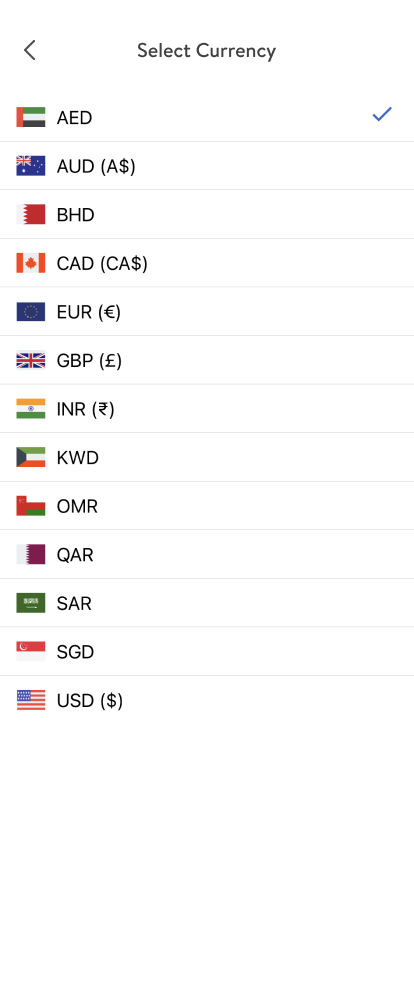Tap the UAE flag icon
414x987 pixels.
pyautogui.click(x=31, y=118)
